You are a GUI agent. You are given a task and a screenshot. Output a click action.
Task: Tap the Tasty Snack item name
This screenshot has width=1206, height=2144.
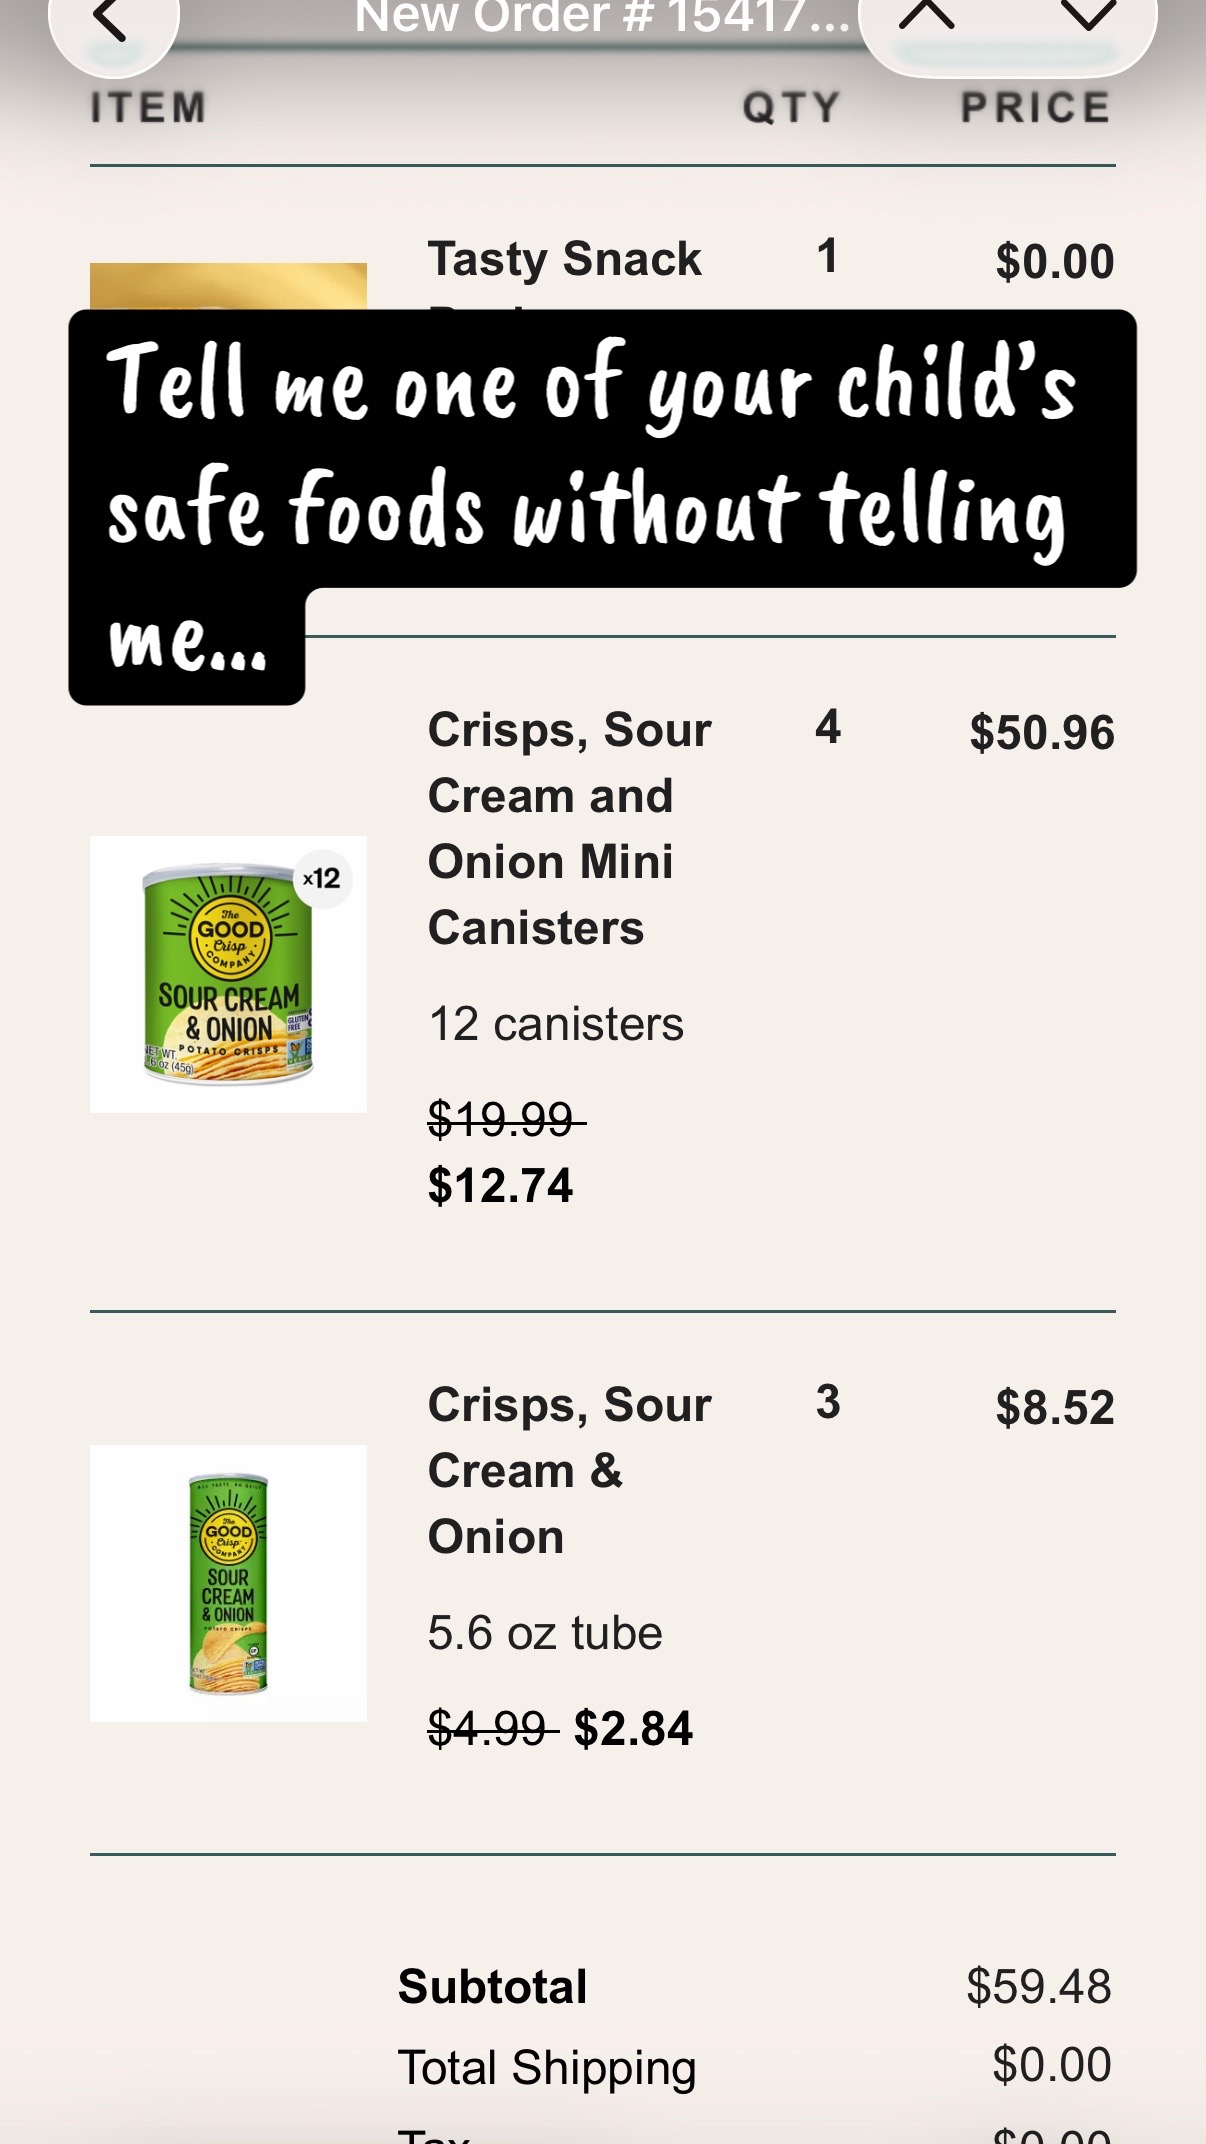click(x=565, y=260)
